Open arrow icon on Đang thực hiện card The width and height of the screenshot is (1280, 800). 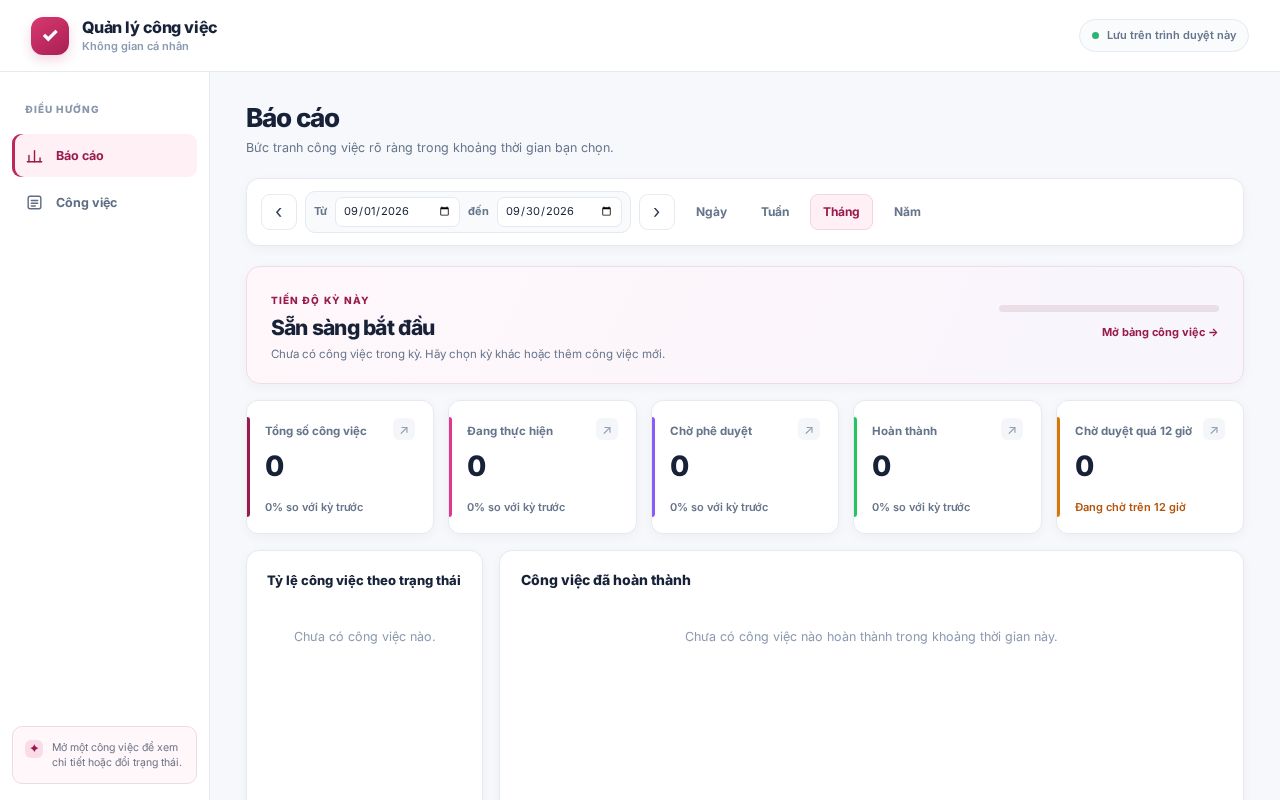point(607,430)
